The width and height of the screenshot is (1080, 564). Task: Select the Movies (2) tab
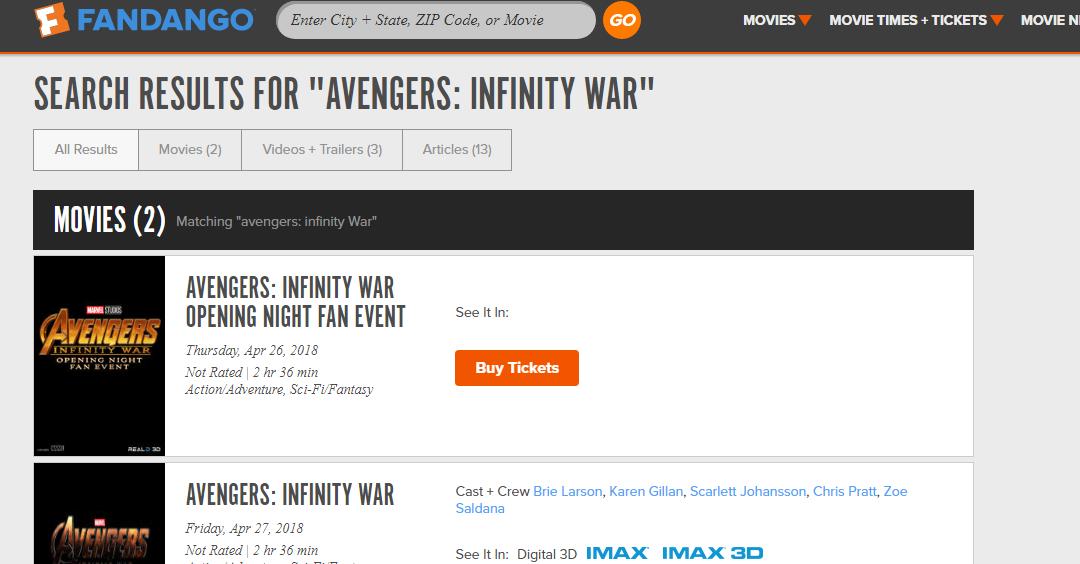pyautogui.click(x=190, y=150)
